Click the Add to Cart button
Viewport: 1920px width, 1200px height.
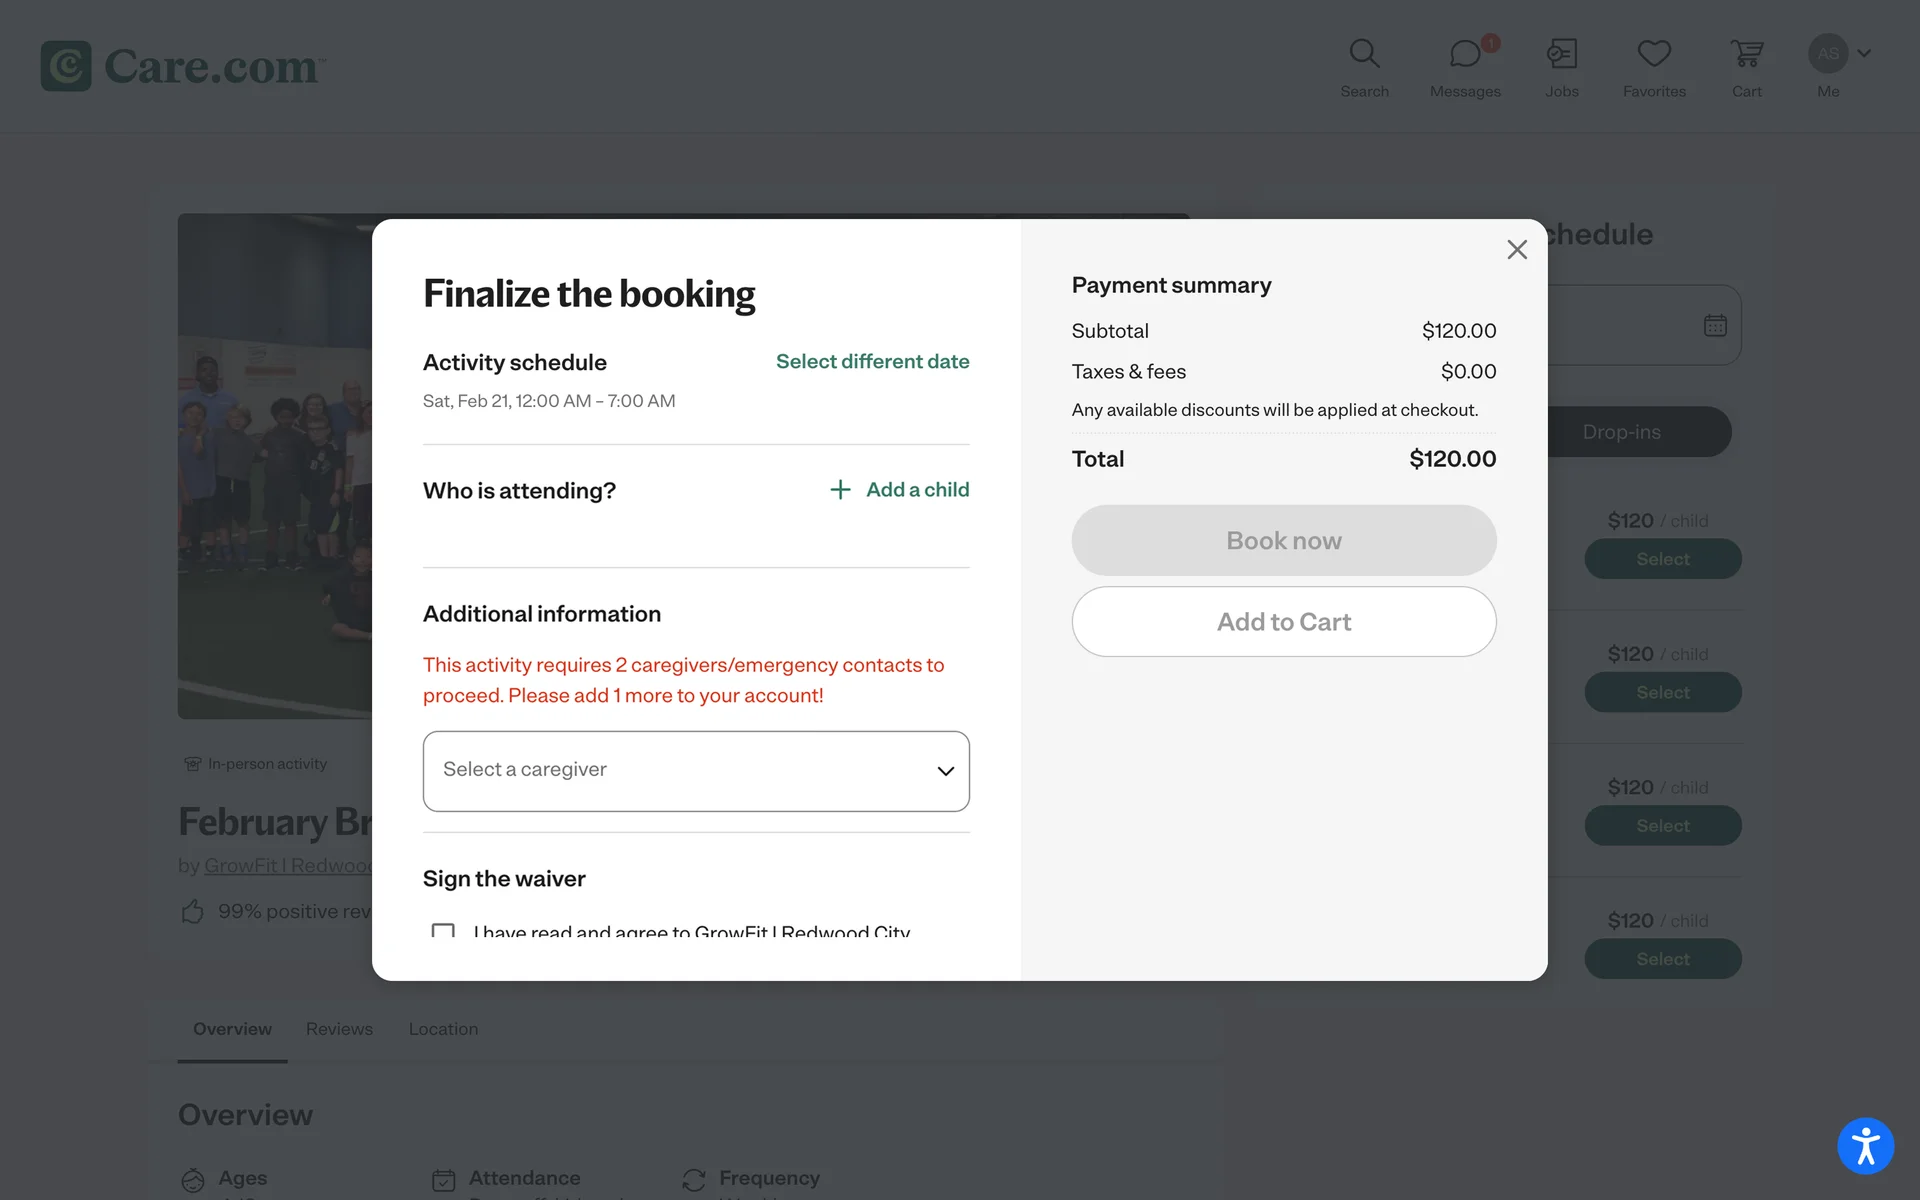click(1284, 622)
